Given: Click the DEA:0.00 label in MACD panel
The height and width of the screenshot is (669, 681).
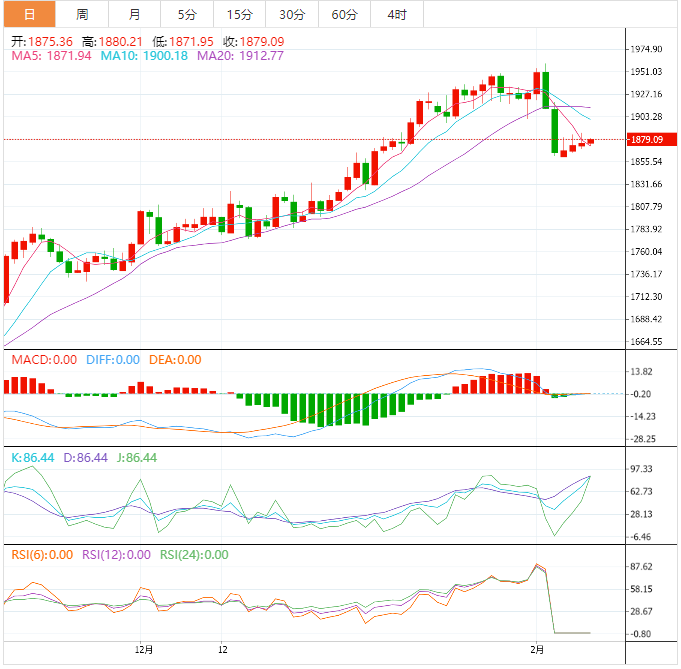Looking at the screenshot, I should click(x=175, y=360).
